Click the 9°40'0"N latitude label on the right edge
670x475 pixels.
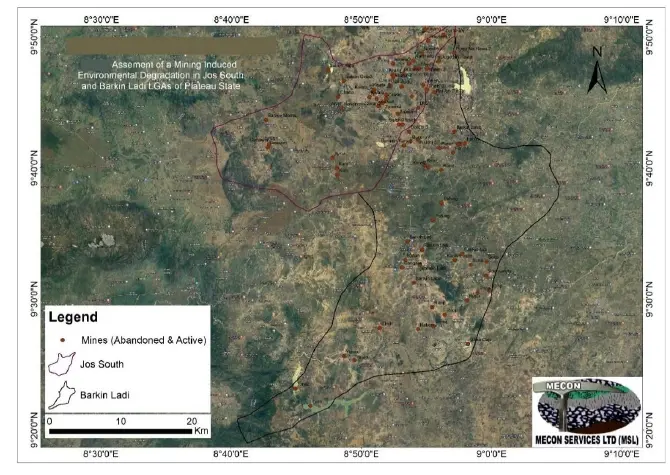coord(650,168)
